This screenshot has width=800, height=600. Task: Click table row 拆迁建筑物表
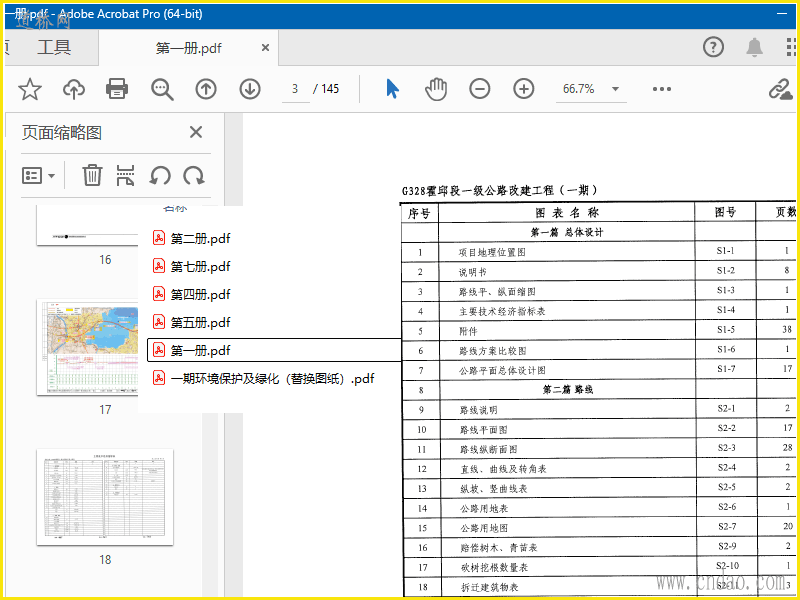tap(489, 587)
